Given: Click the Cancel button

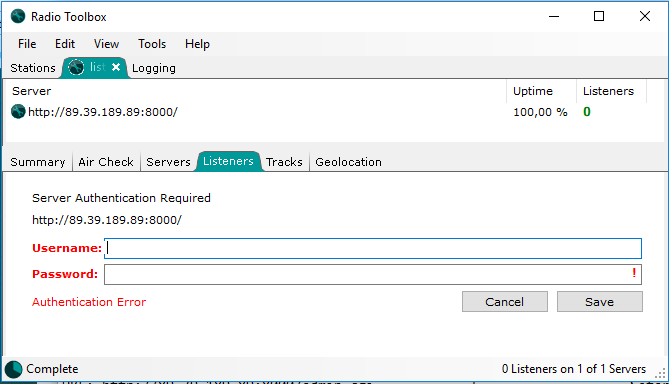Looking at the screenshot, I should (505, 302).
